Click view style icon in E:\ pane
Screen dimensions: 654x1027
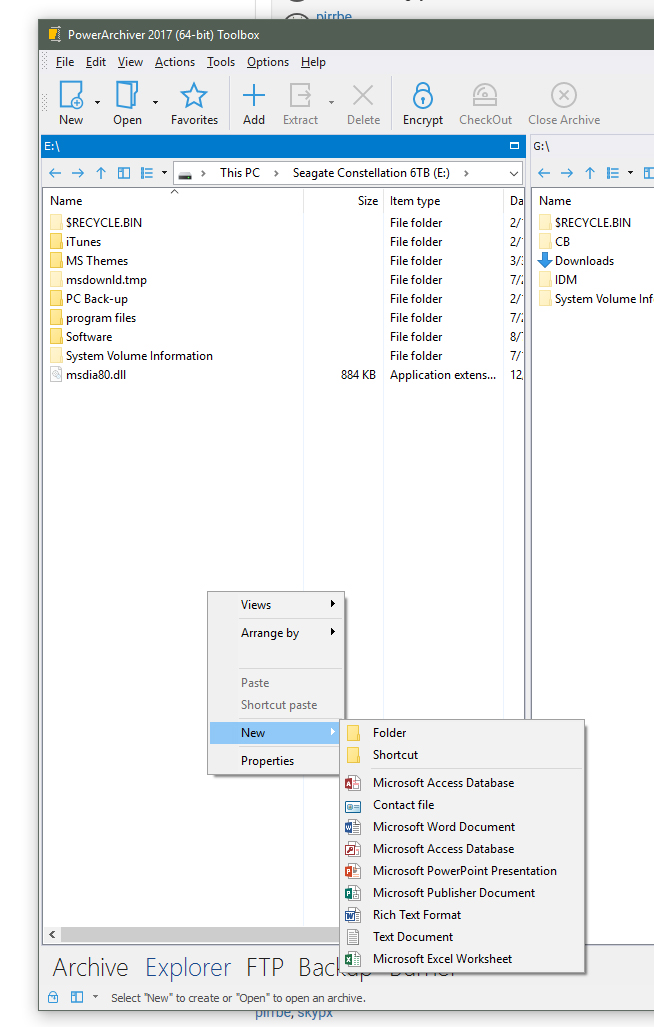coord(147,173)
